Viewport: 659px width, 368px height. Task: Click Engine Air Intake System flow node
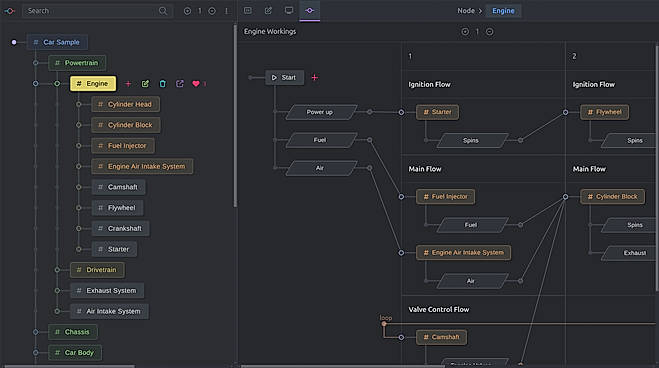click(464, 252)
